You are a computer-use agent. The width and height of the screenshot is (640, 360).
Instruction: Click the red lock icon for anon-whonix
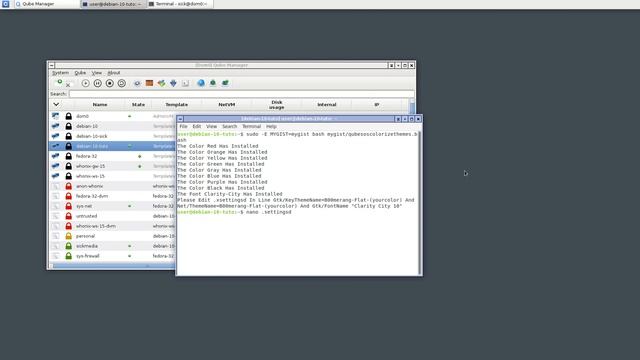tap(69, 186)
